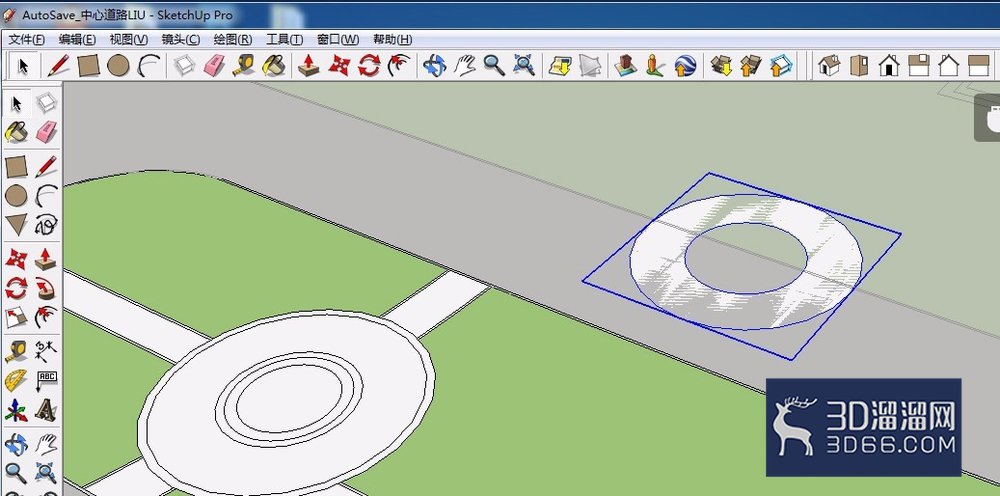
Task: Switch to Front view house icon
Action: [x=888, y=65]
